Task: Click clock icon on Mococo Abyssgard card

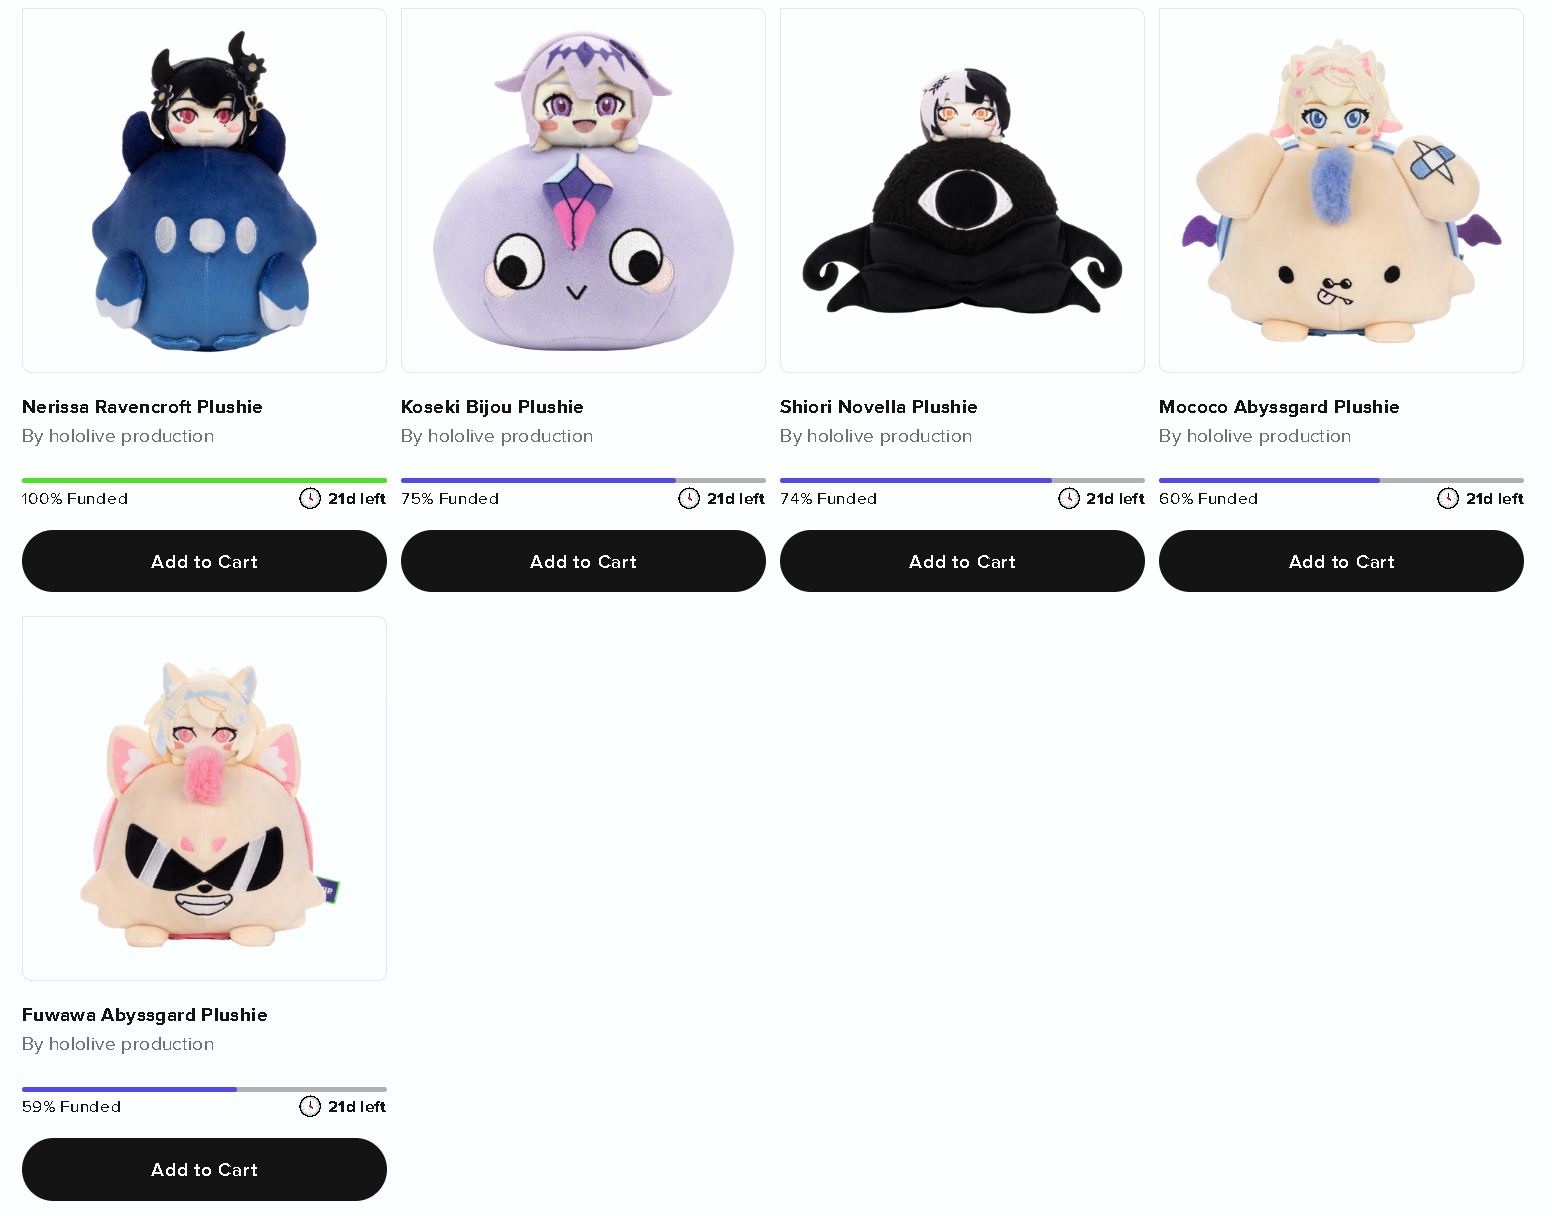Action: pyautogui.click(x=1448, y=498)
